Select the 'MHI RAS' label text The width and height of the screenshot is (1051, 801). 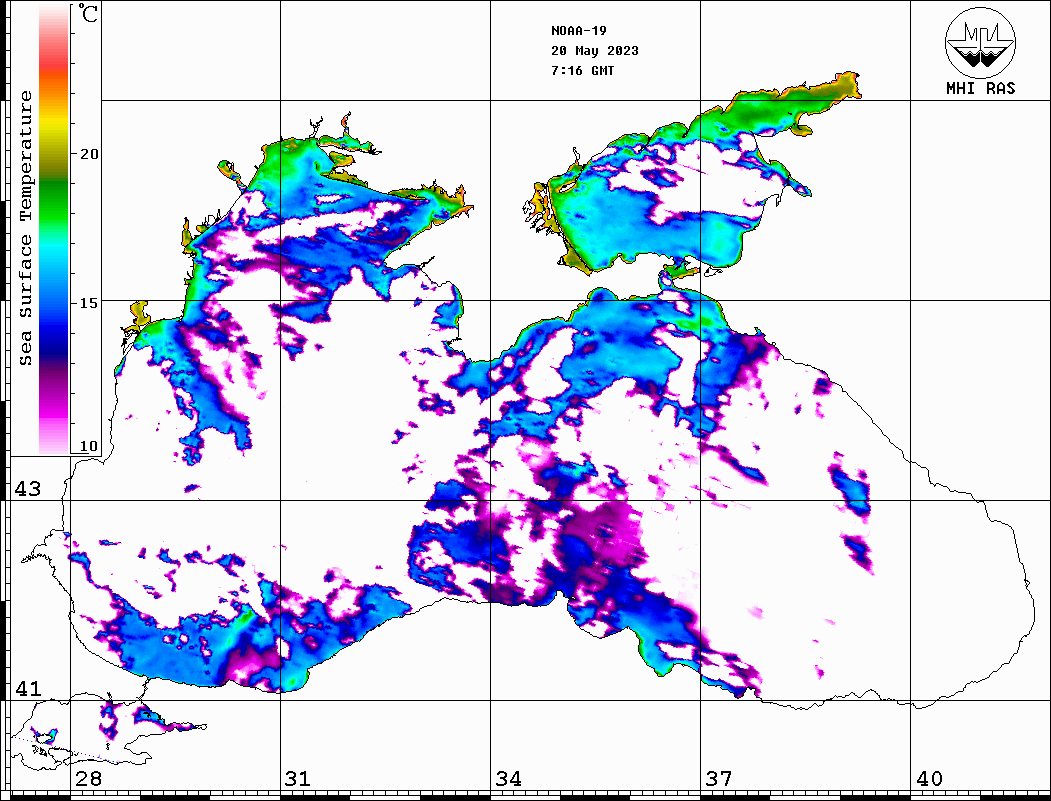click(x=980, y=88)
